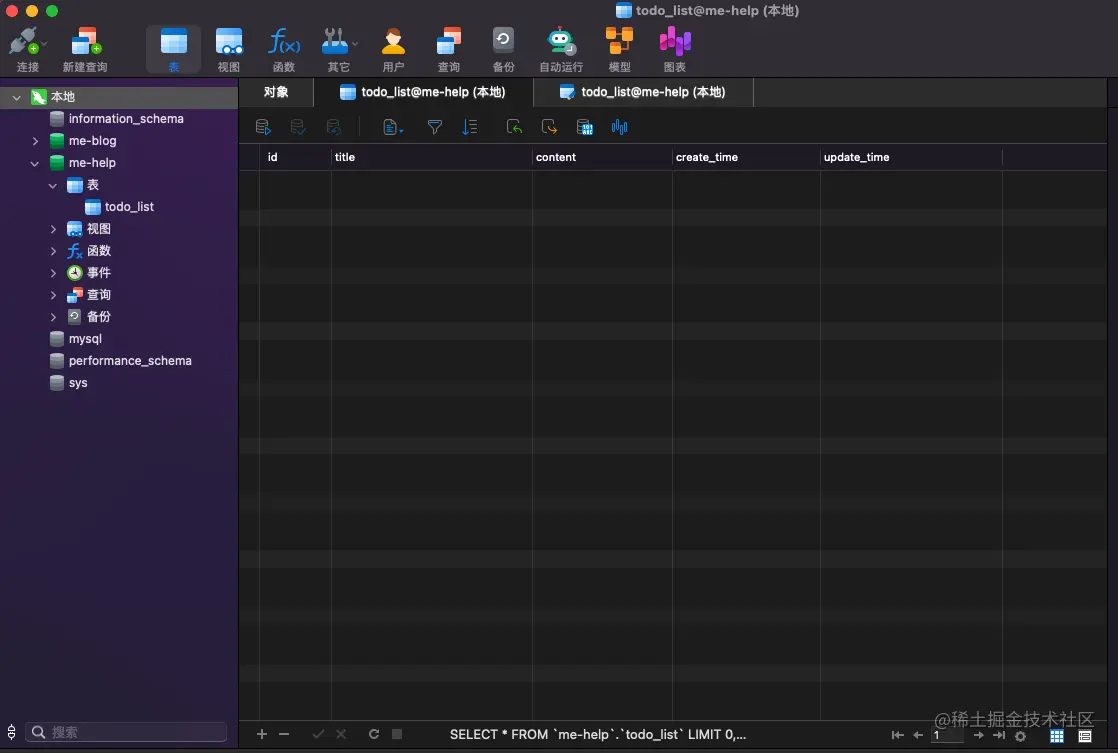Go to the previous page arrow
1118x753 pixels.
coord(918,735)
